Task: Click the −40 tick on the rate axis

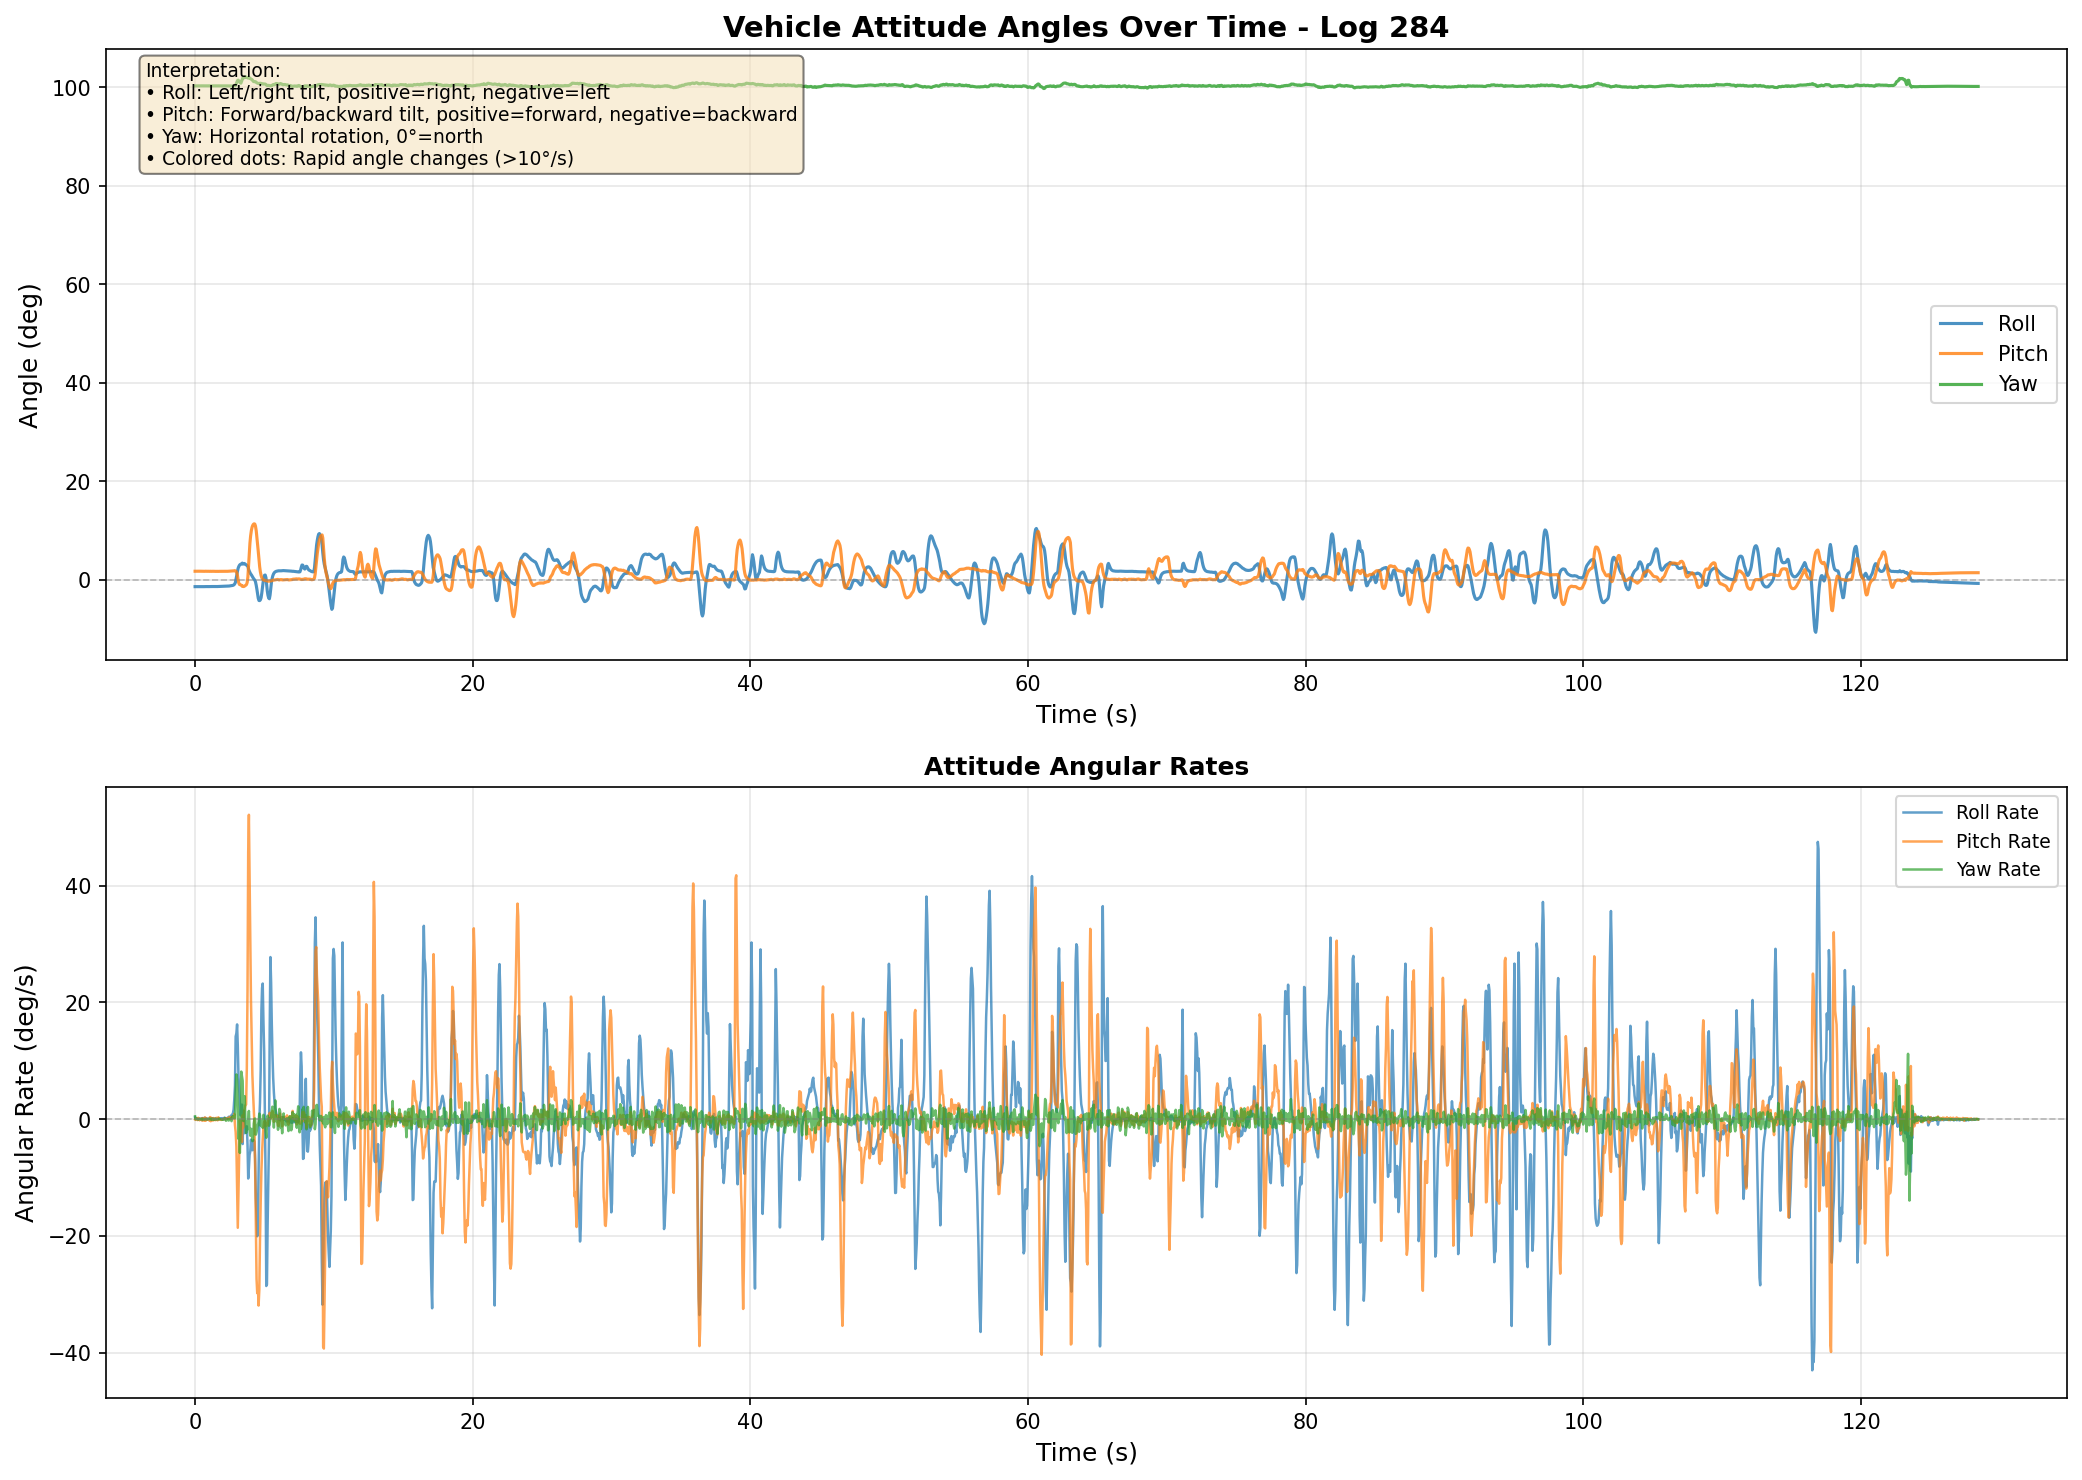Action: tap(72, 1353)
